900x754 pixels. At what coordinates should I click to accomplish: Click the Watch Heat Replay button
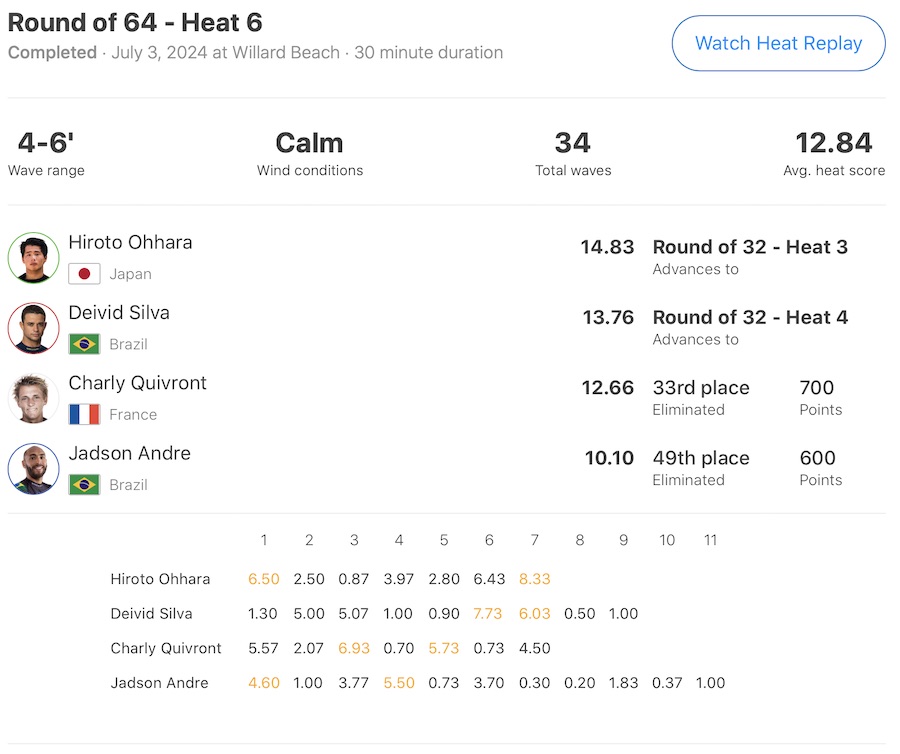pyautogui.click(x=778, y=44)
